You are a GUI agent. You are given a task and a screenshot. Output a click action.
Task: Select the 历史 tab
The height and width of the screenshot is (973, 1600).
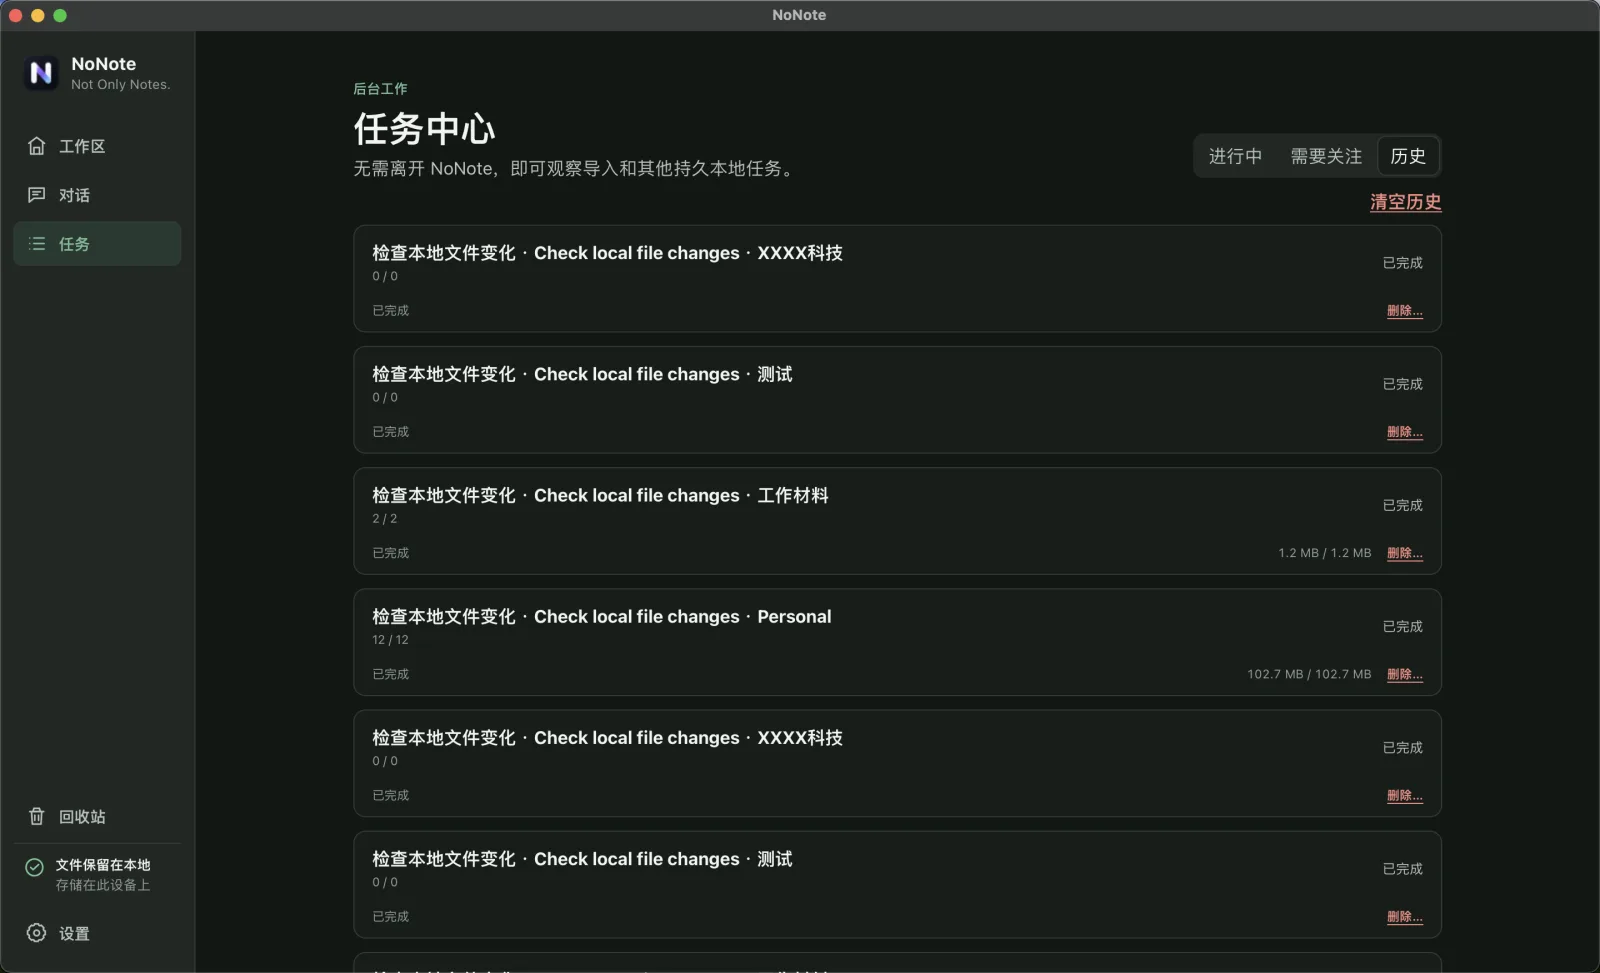(1408, 156)
